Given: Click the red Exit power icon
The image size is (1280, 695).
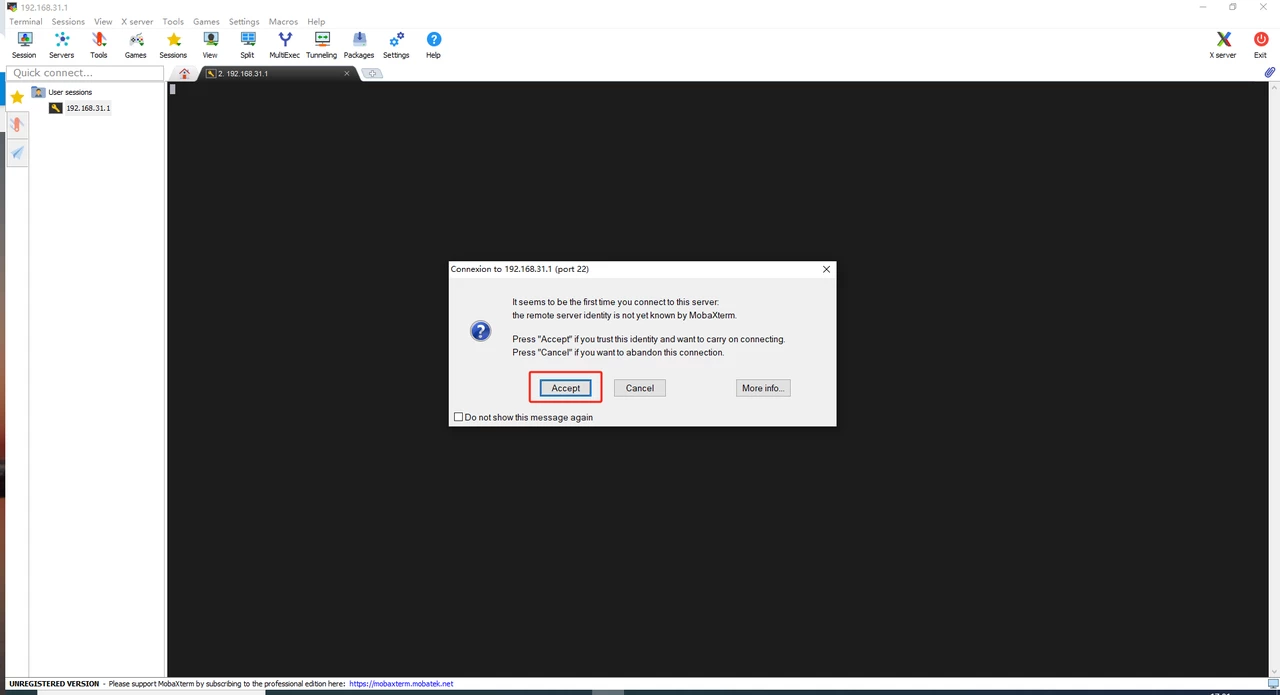Looking at the screenshot, I should pyautogui.click(x=1260, y=44).
